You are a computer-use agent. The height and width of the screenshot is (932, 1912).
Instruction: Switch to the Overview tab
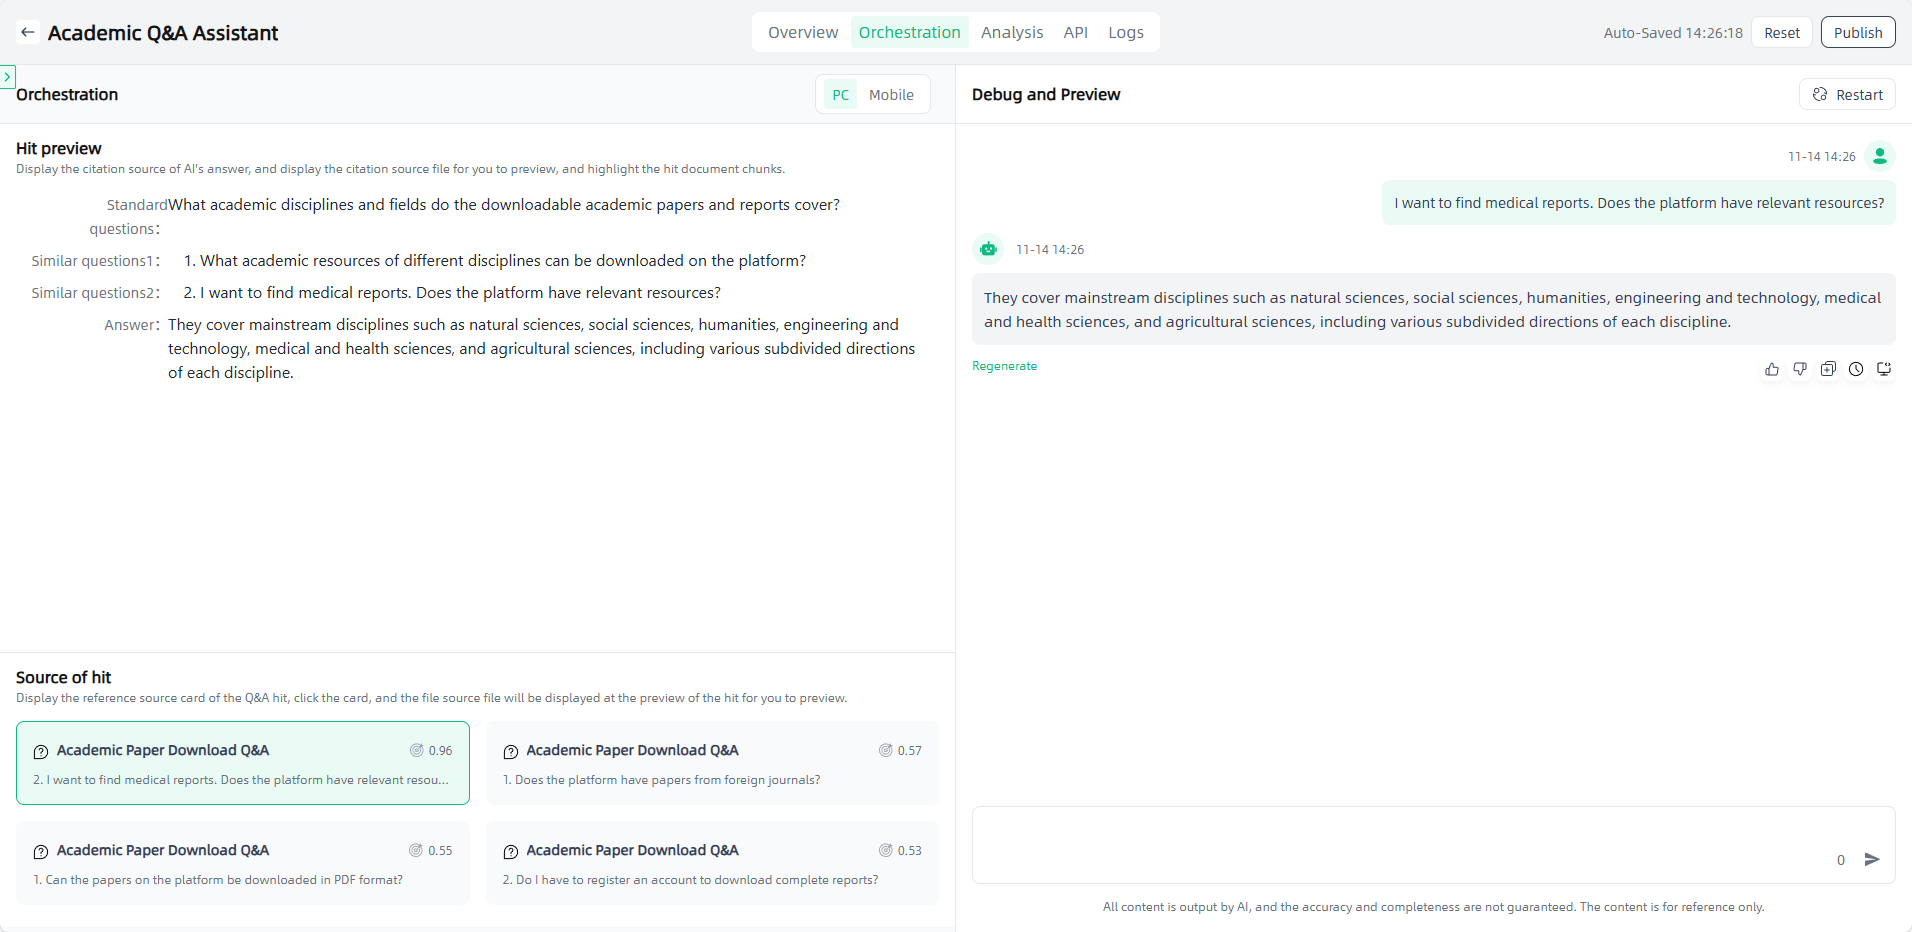802,33
